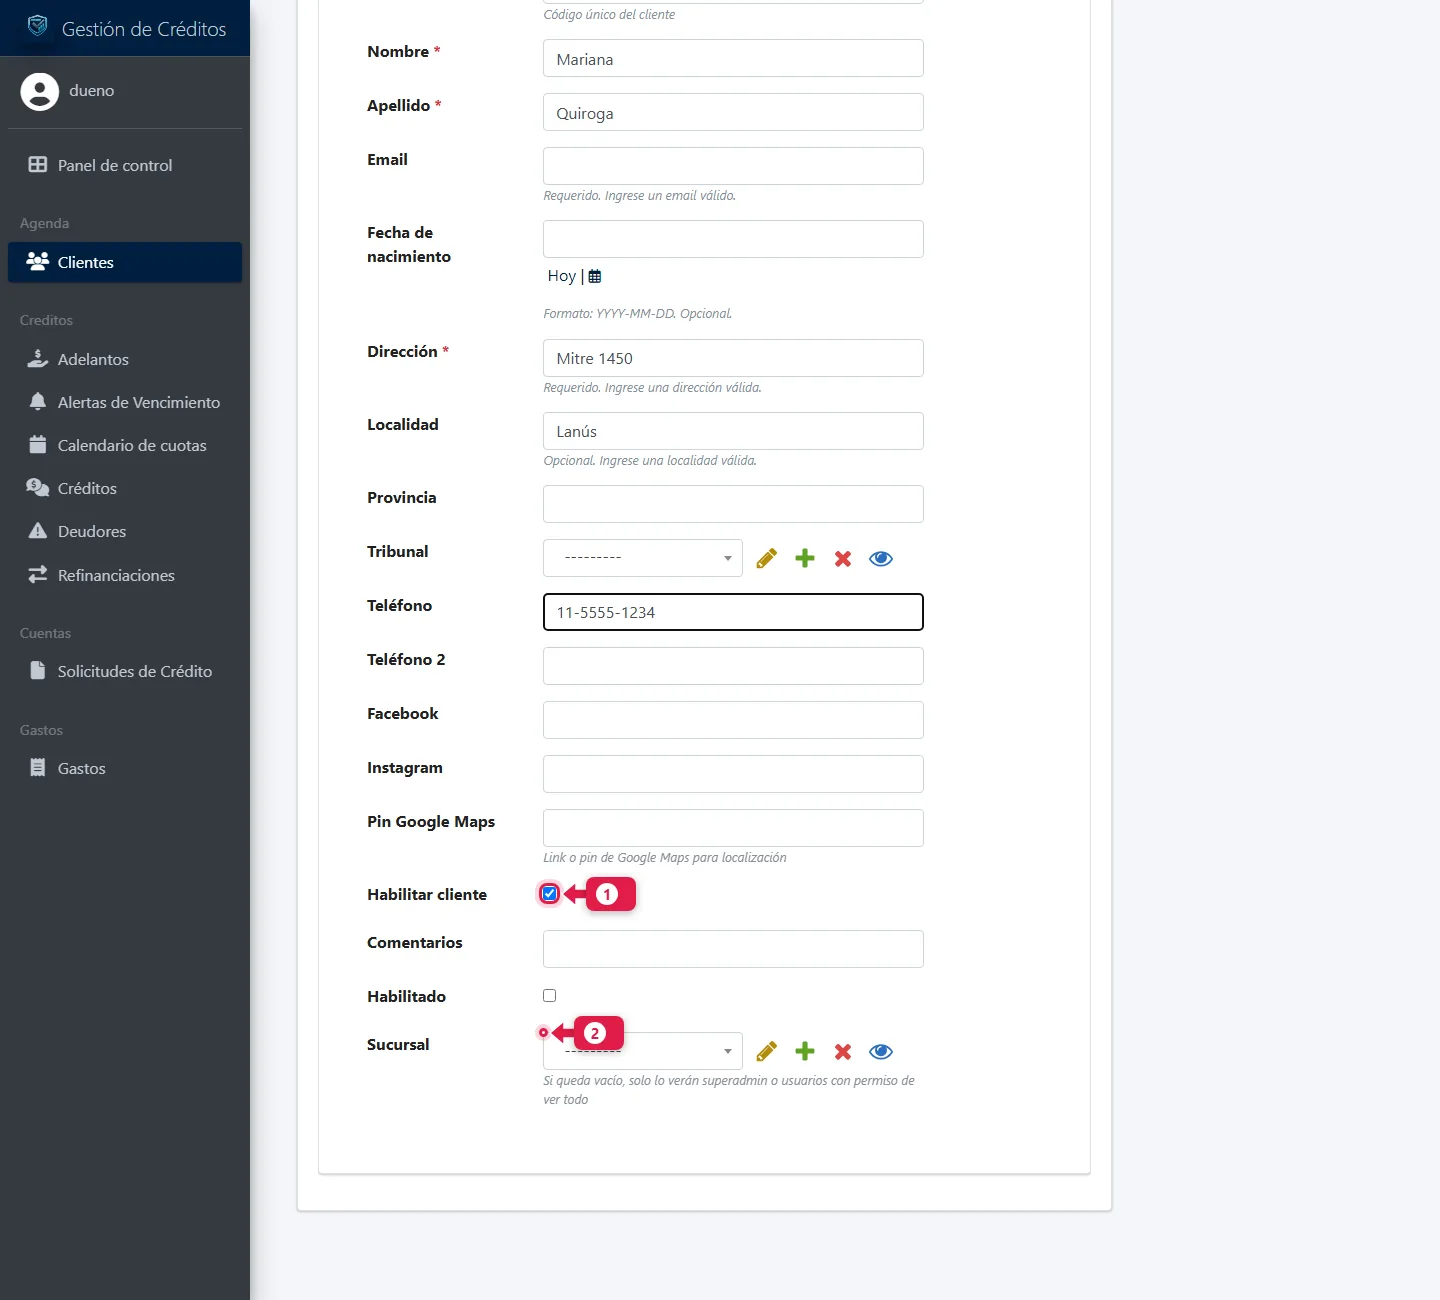The height and width of the screenshot is (1300, 1440).
Task: View the selected Tribunal with eye icon
Action: 881,558
